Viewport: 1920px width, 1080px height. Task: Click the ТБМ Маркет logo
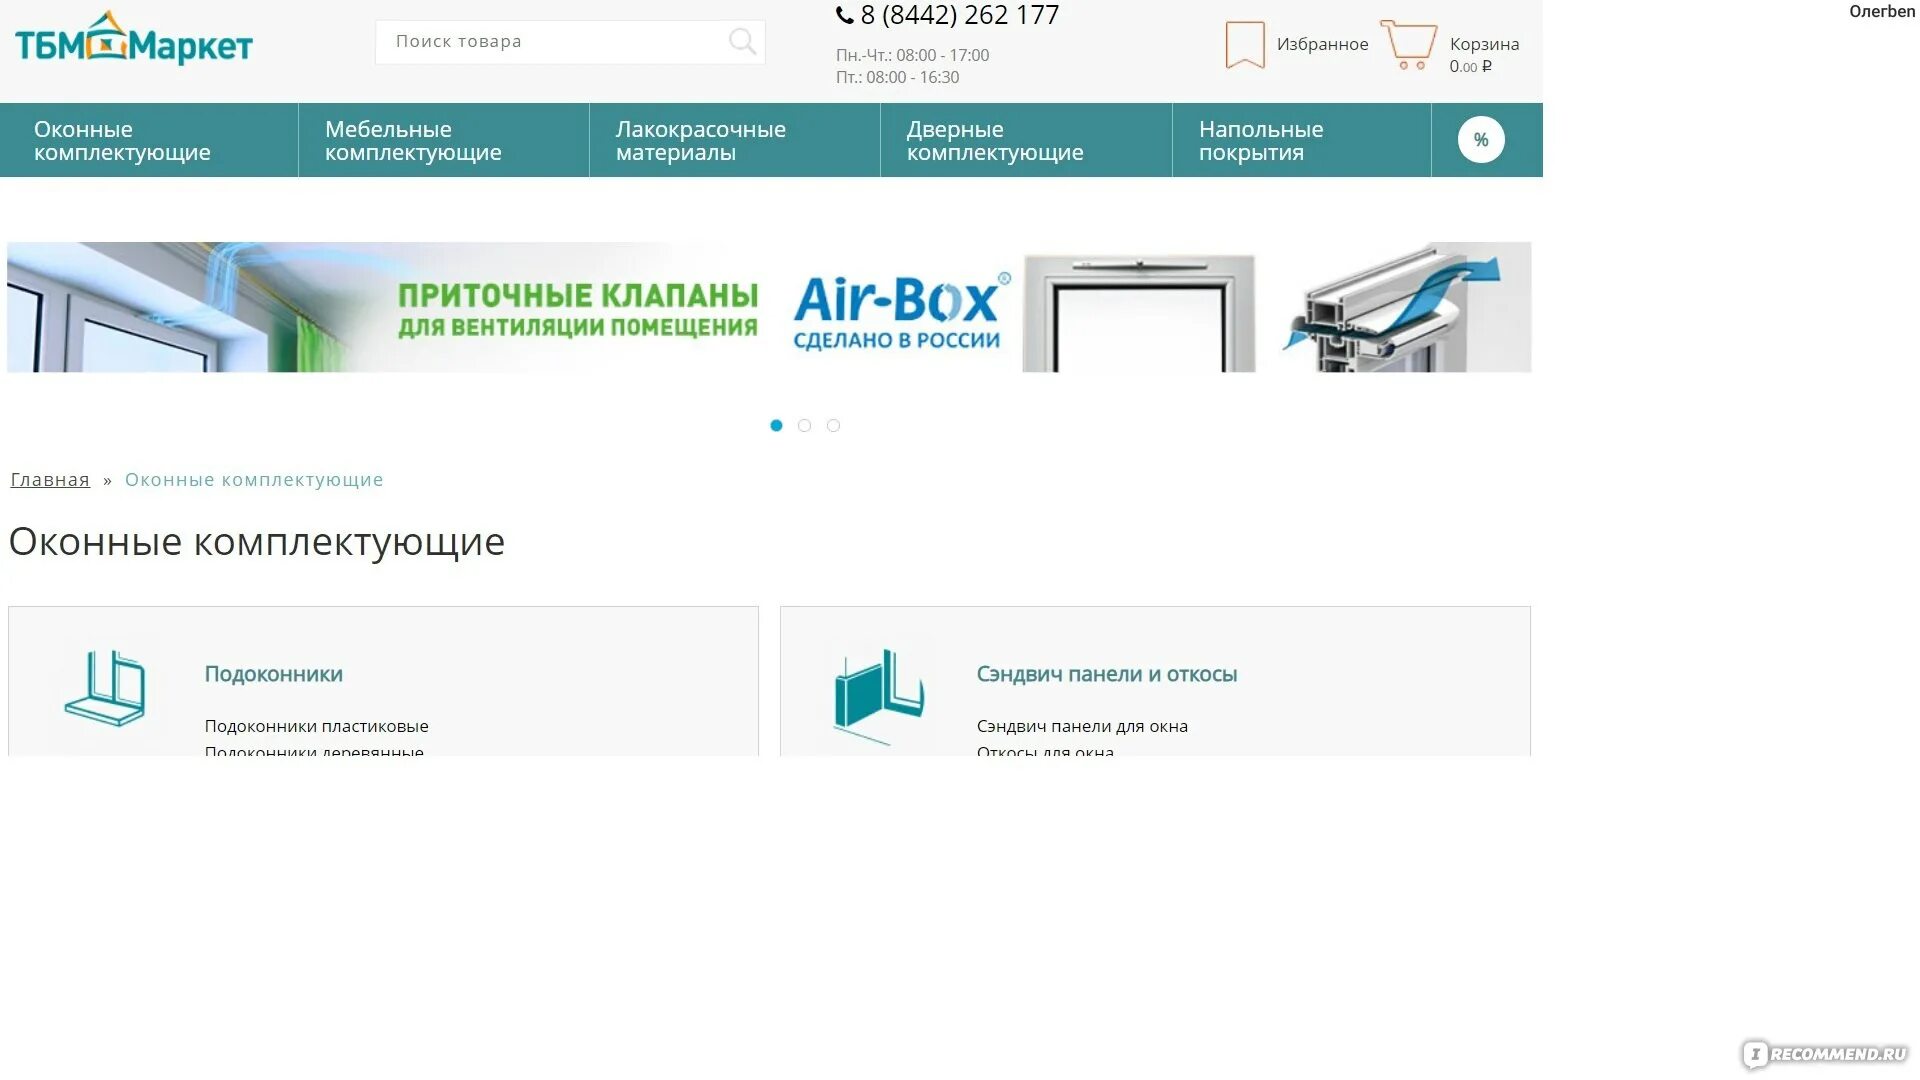coord(133,38)
